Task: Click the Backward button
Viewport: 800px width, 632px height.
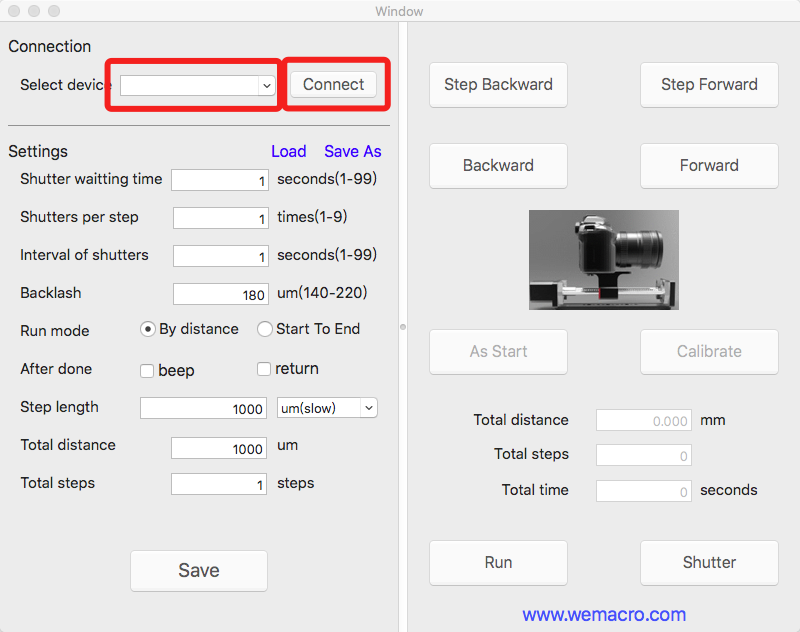Action: point(498,166)
